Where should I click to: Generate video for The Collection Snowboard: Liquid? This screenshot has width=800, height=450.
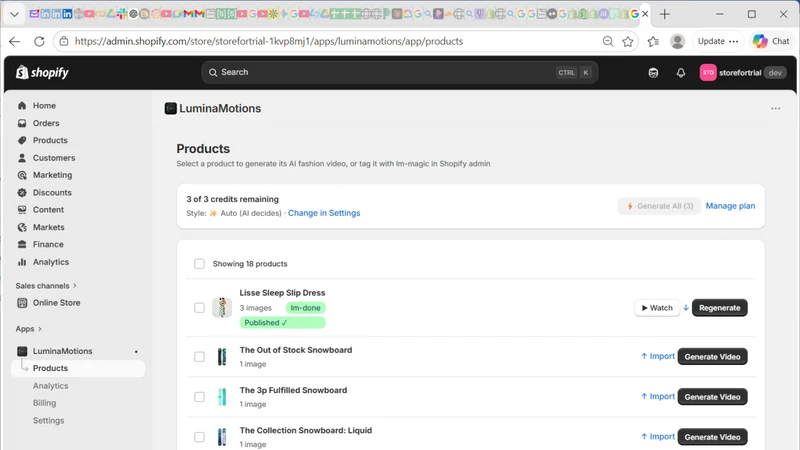pyautogui.click(x=712, y=437)
